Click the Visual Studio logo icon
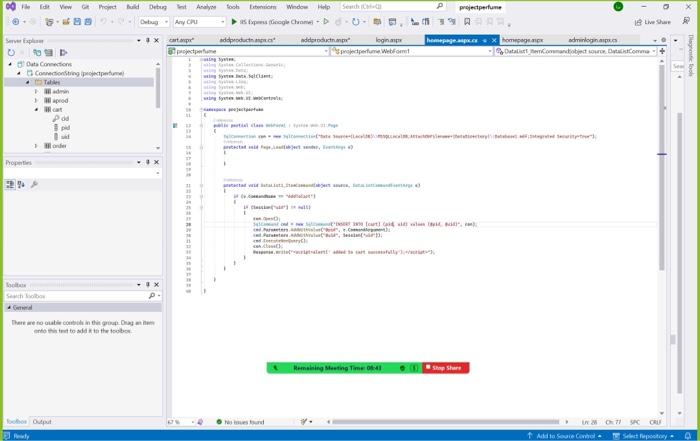The height and width of the screenshot is (441, 700). 10,7
